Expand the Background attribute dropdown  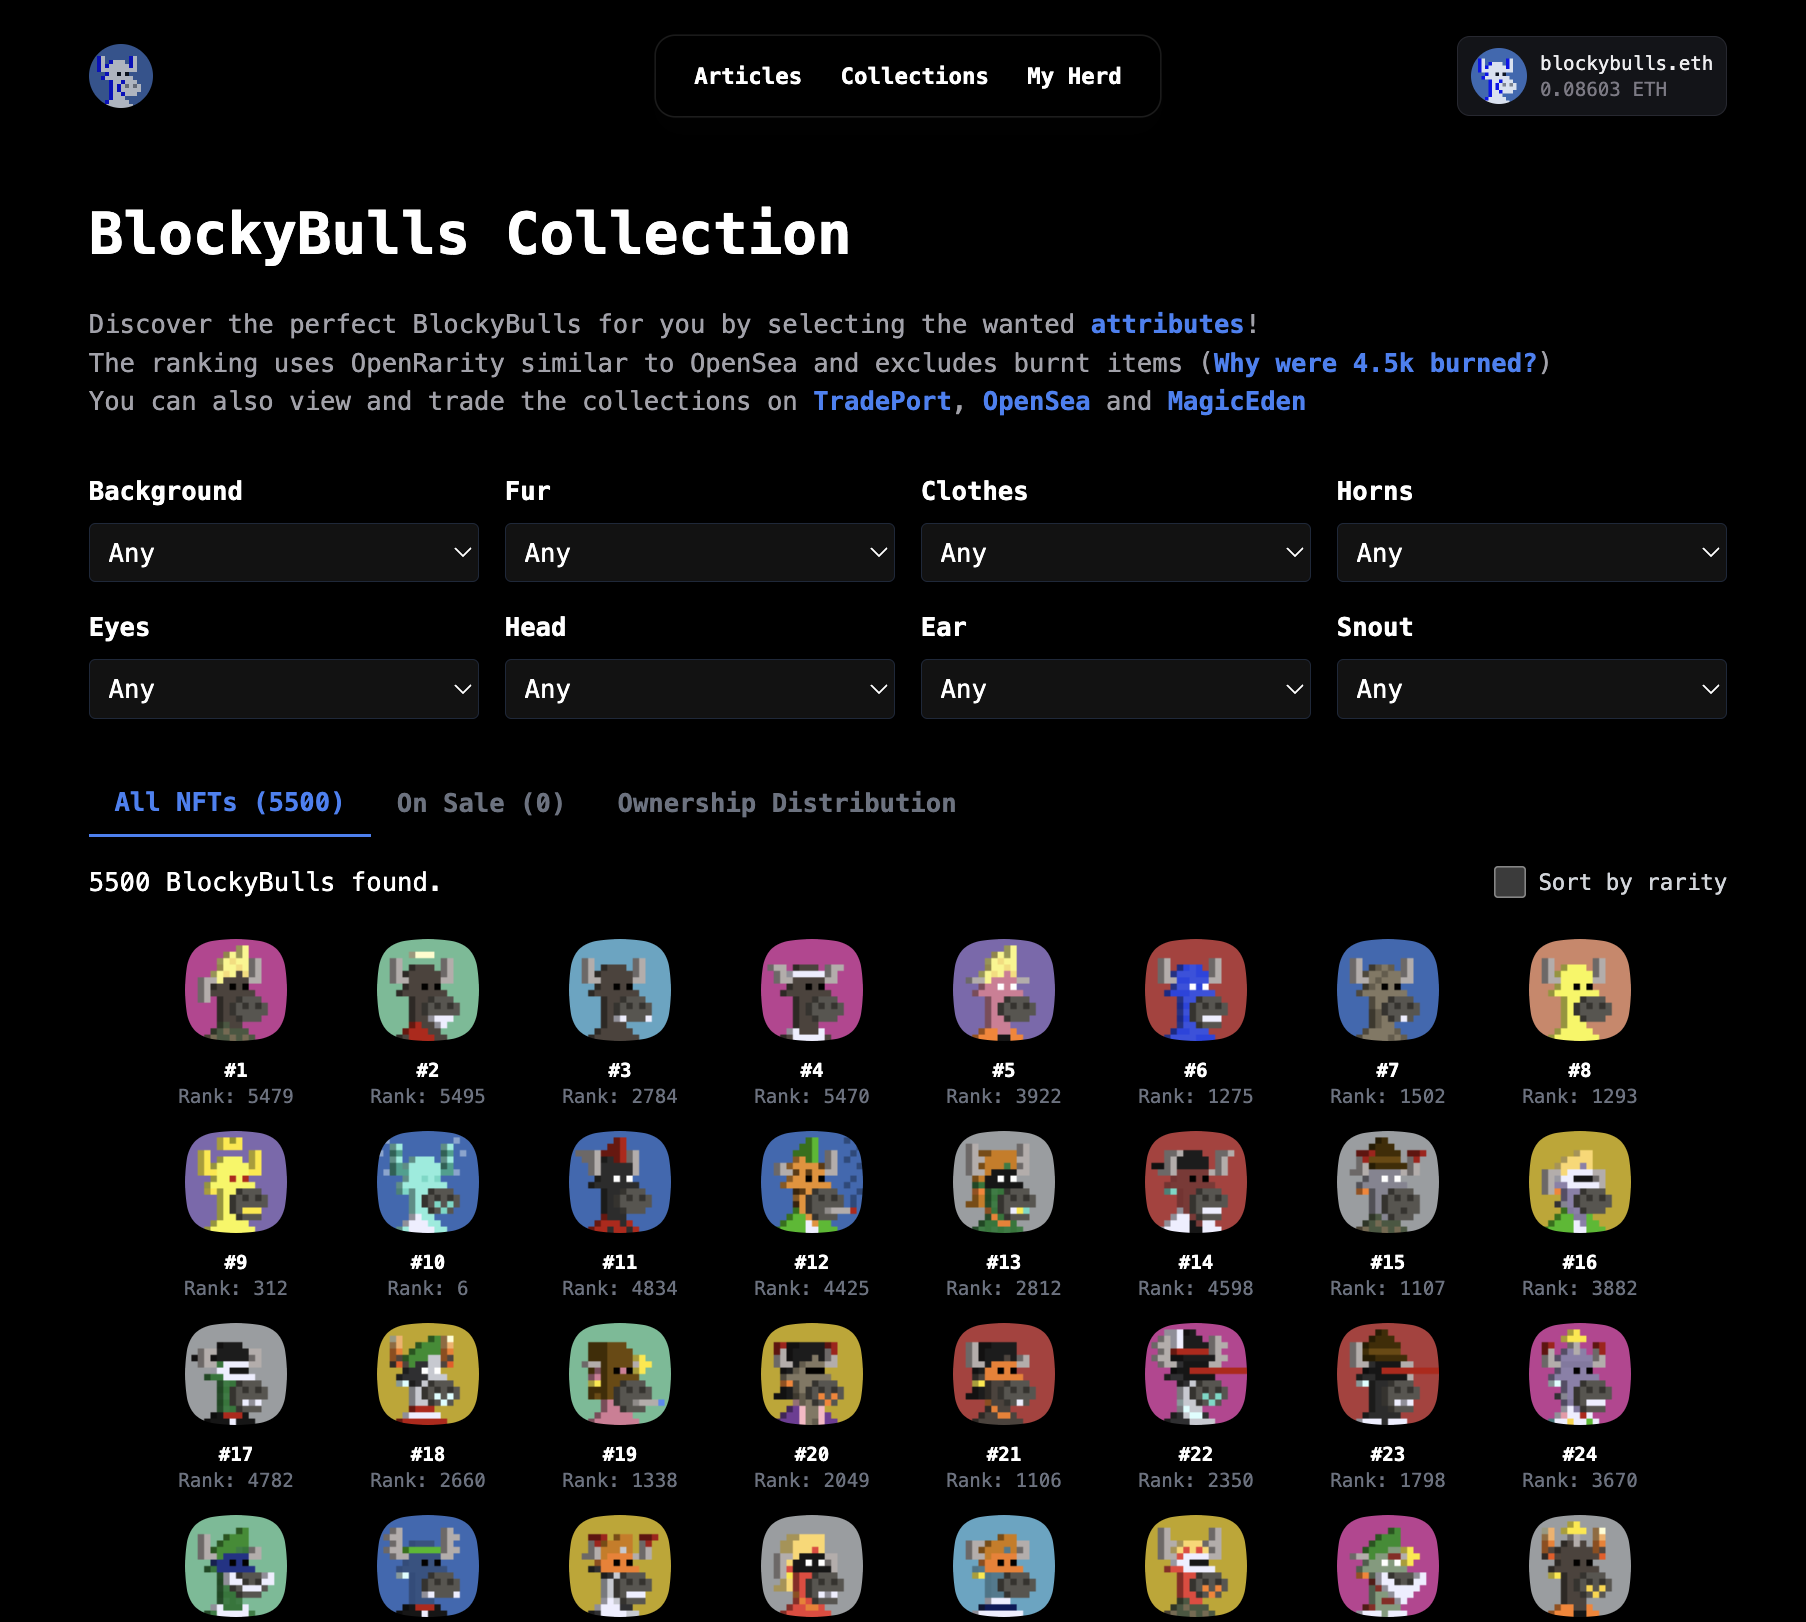(284, 553)
